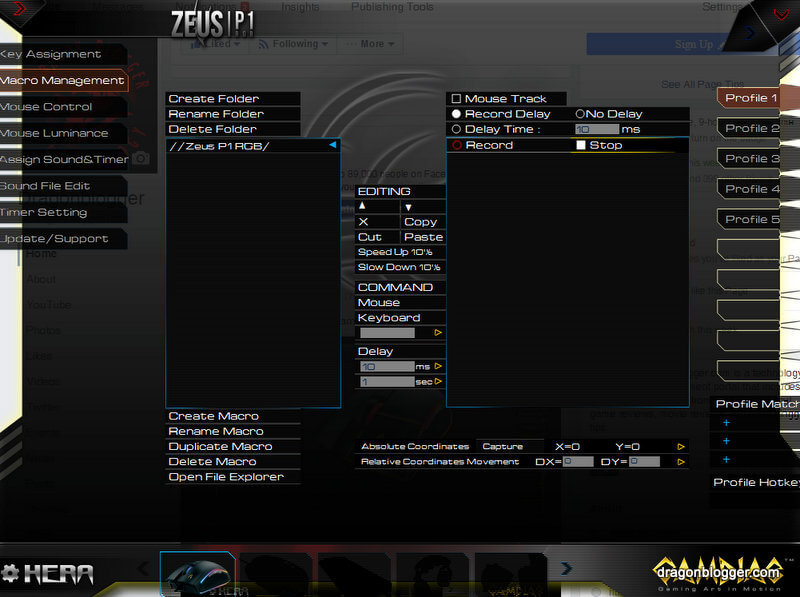800x597 pixels.
Task: Open Sound File Edit section
Action: point(62,186)
